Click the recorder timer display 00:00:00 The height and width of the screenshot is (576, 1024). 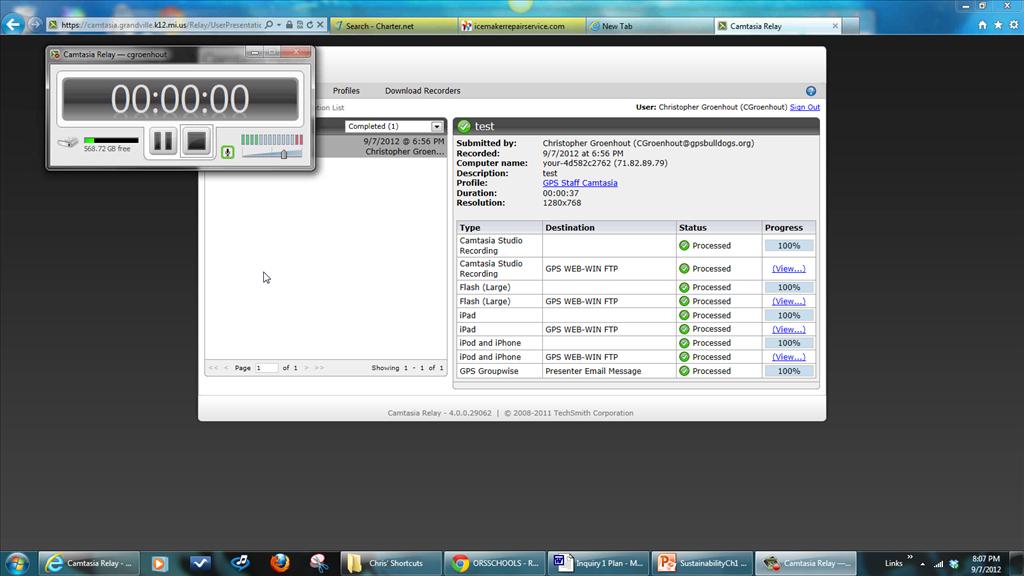180,99
